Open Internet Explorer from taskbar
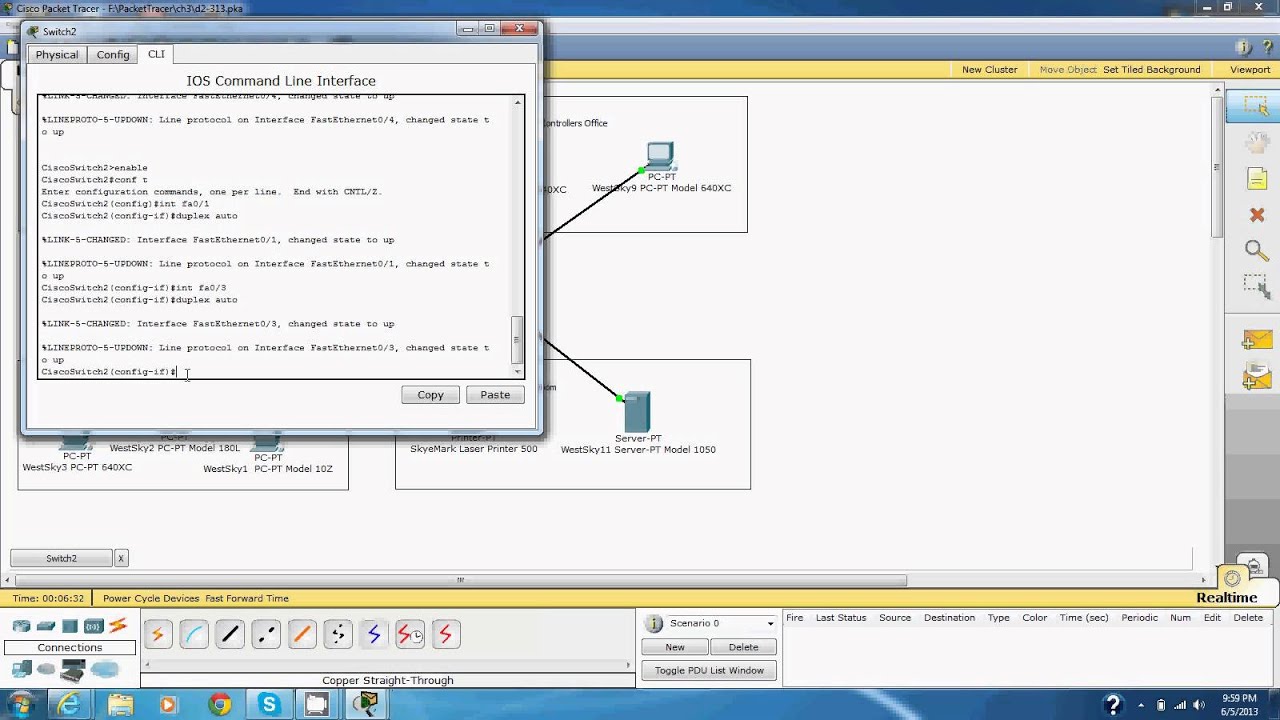Viewport: 1280px width, 720px height. 69,705
